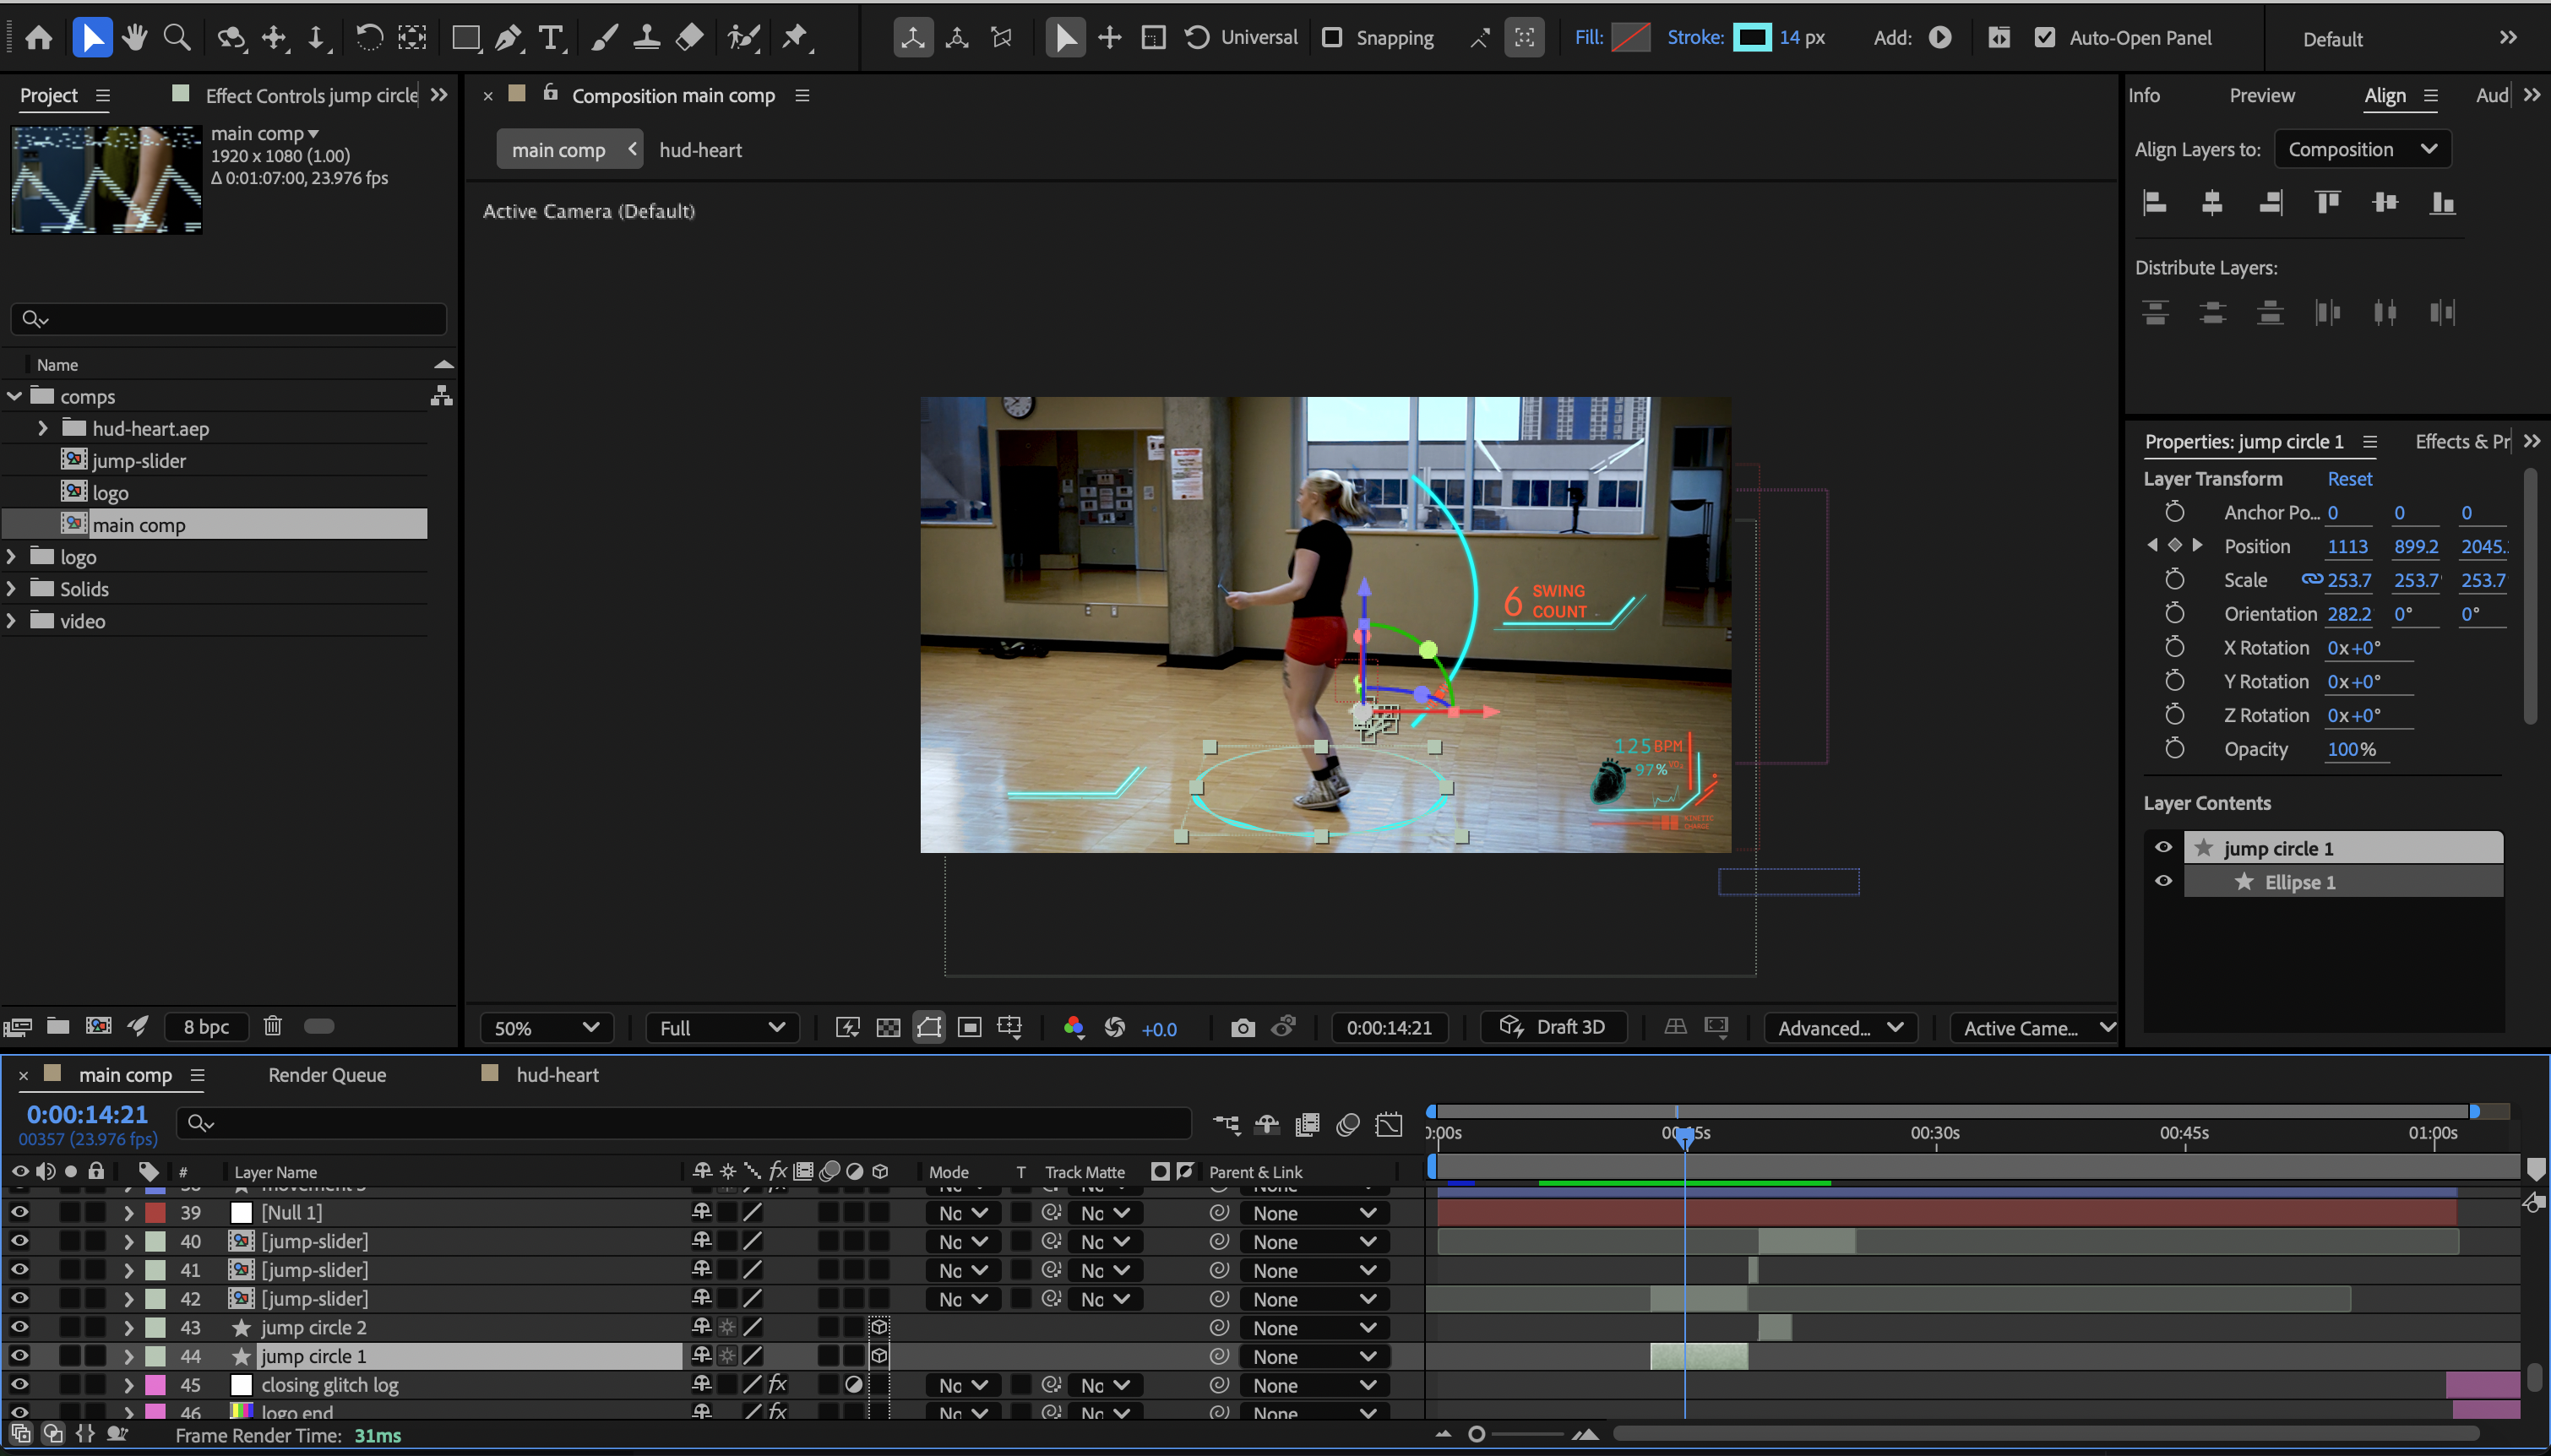Toggle the transparency grid icon

click(888, 1028)
